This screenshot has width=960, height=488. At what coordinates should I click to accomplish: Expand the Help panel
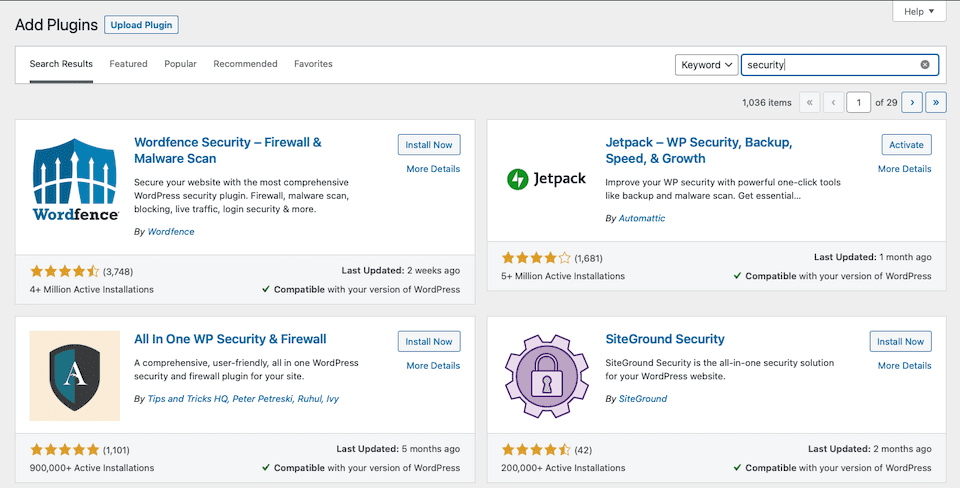(919, 11)
